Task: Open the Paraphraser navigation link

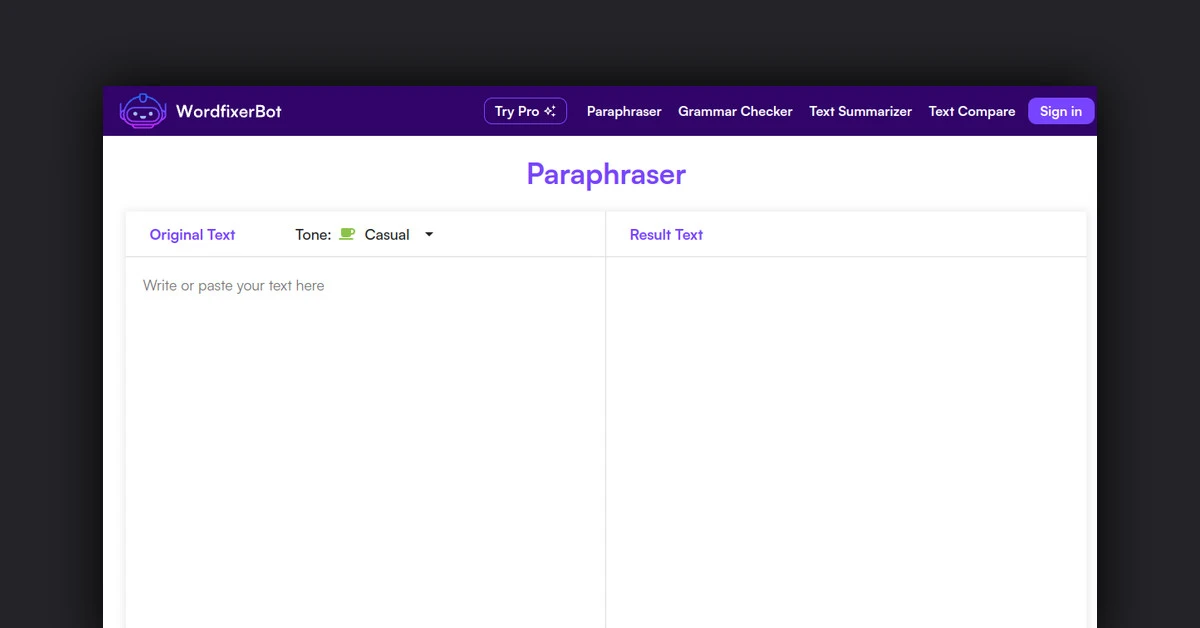Action: [624, 112]
